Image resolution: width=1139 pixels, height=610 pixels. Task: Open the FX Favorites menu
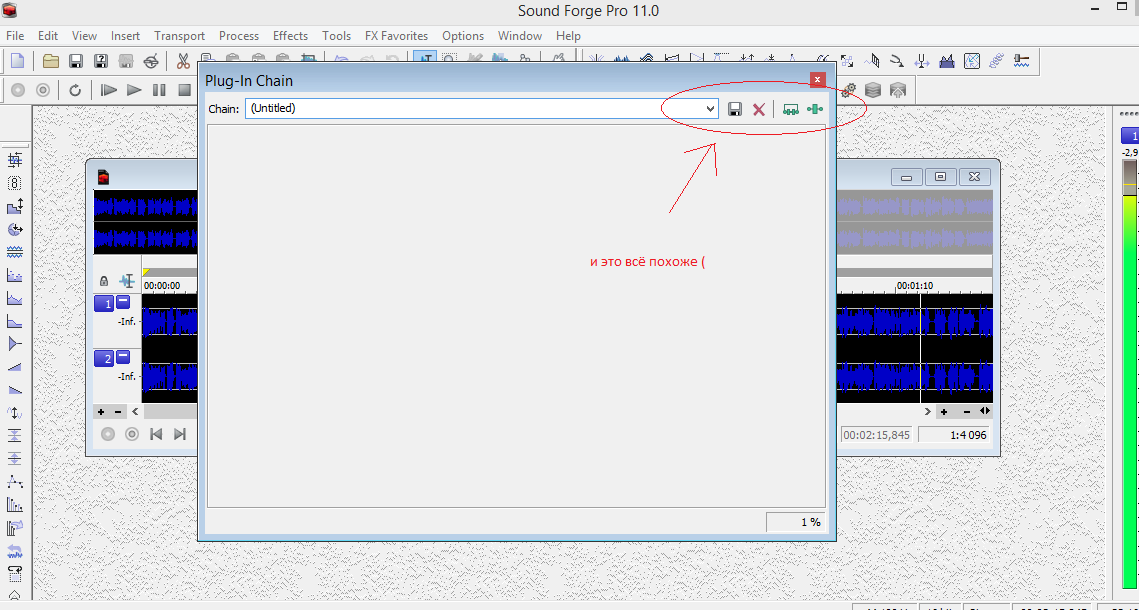(x=397, y=36)
